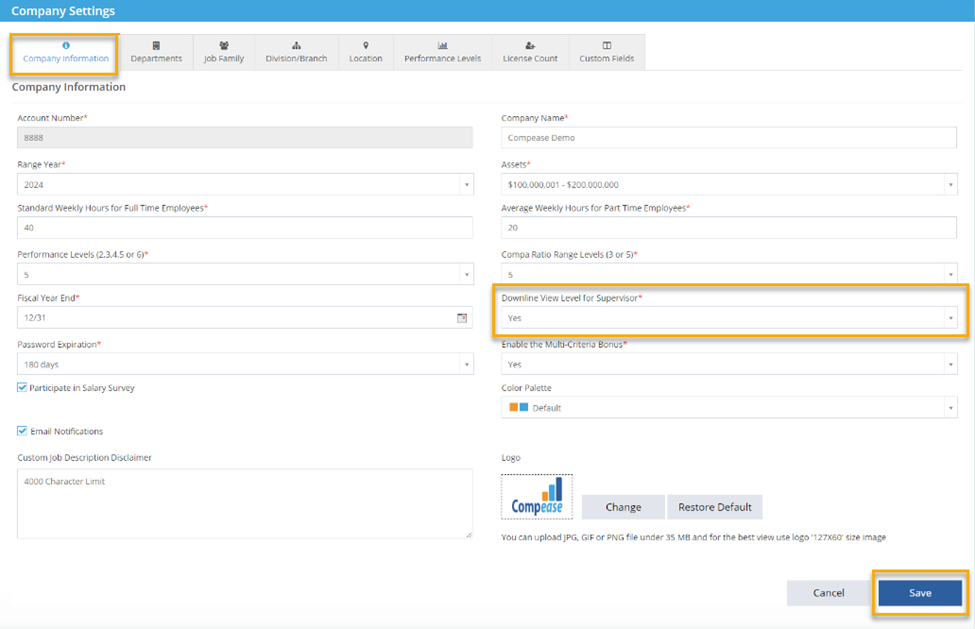Click the Custom Fields table icon
Screen dimensions: 975x629
click(x=606, y=44)
